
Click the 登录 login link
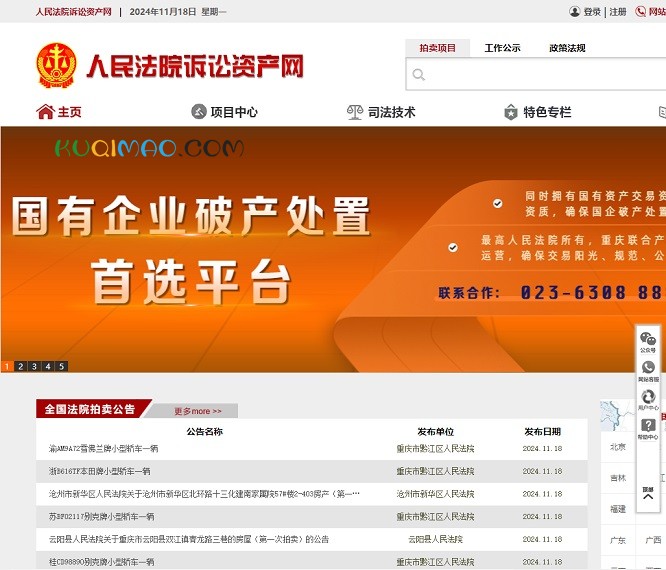pos(592,12)
